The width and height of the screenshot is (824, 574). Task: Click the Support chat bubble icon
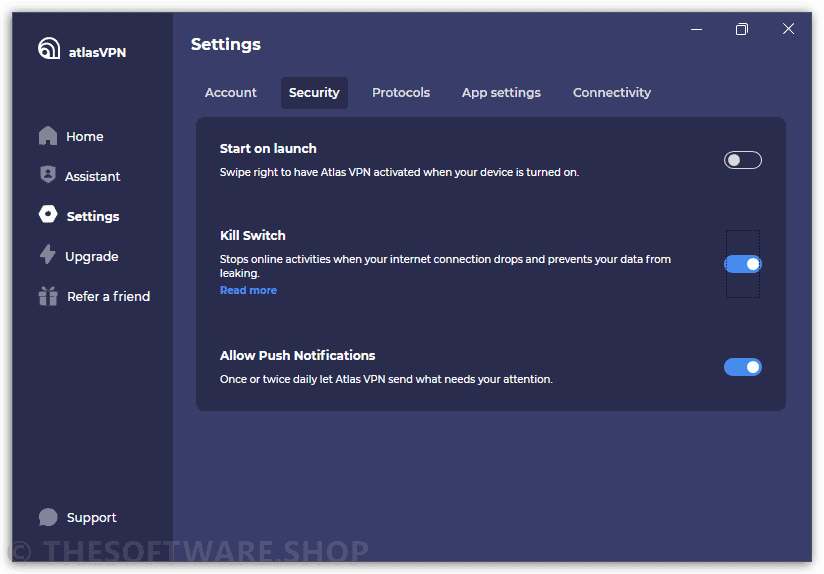(x=48, y=517)
